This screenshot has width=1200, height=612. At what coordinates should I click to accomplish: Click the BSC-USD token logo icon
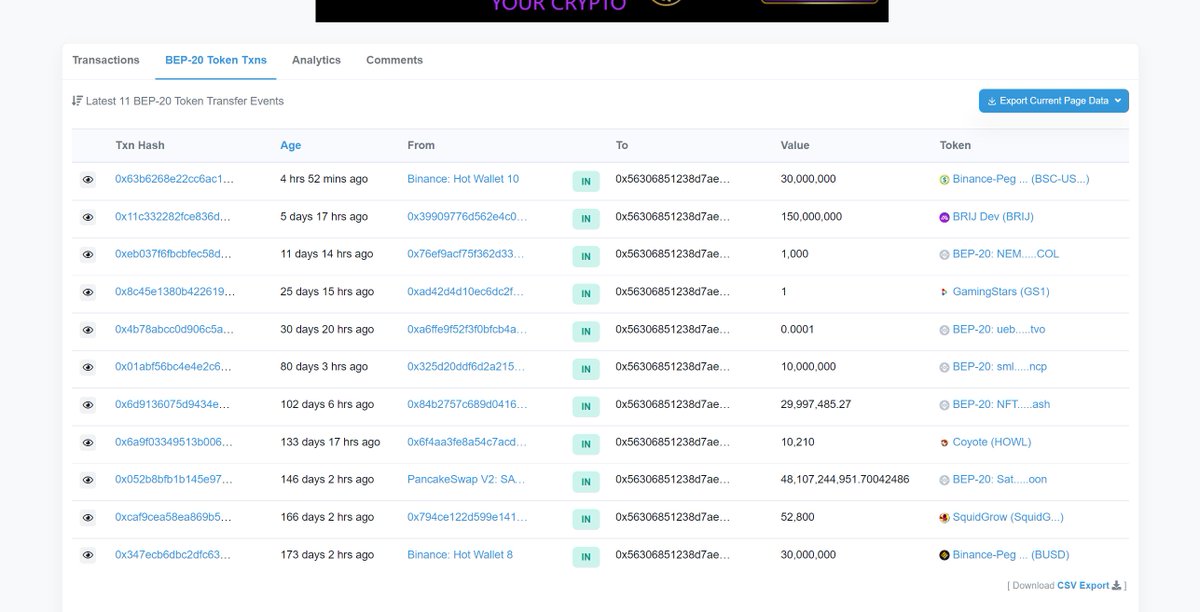click(944, 180)
